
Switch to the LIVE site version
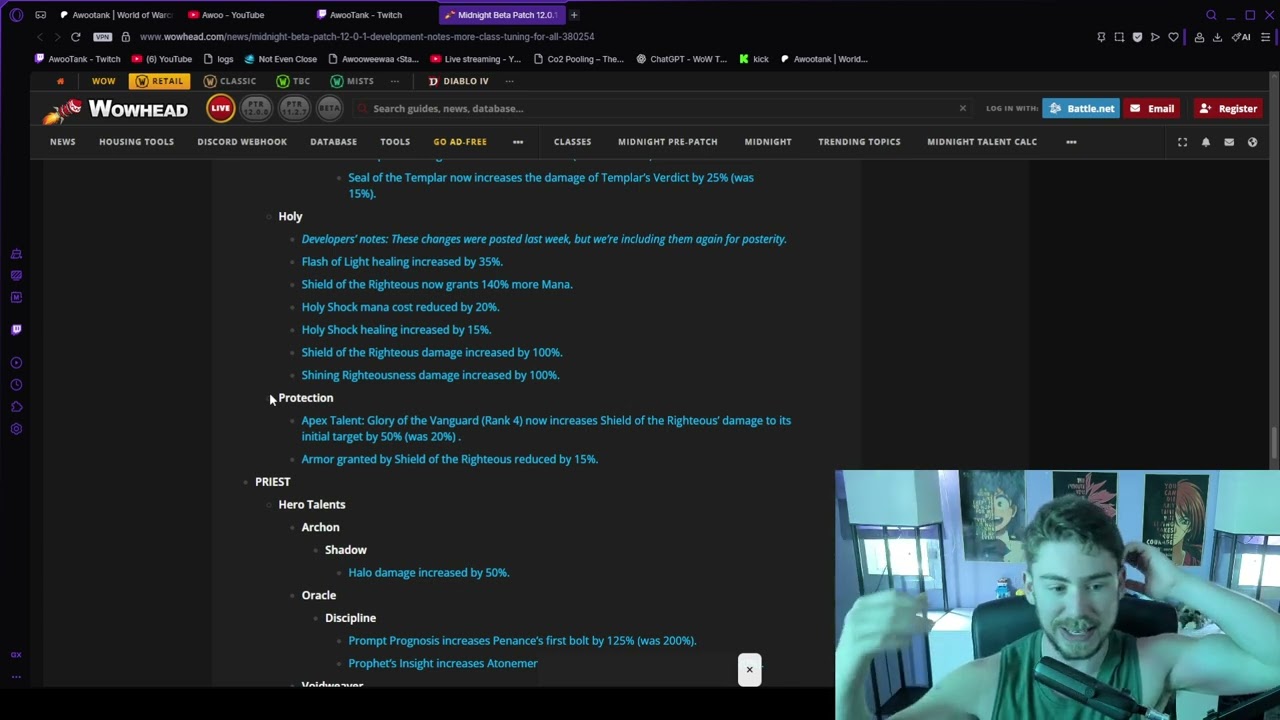point(221,108)
